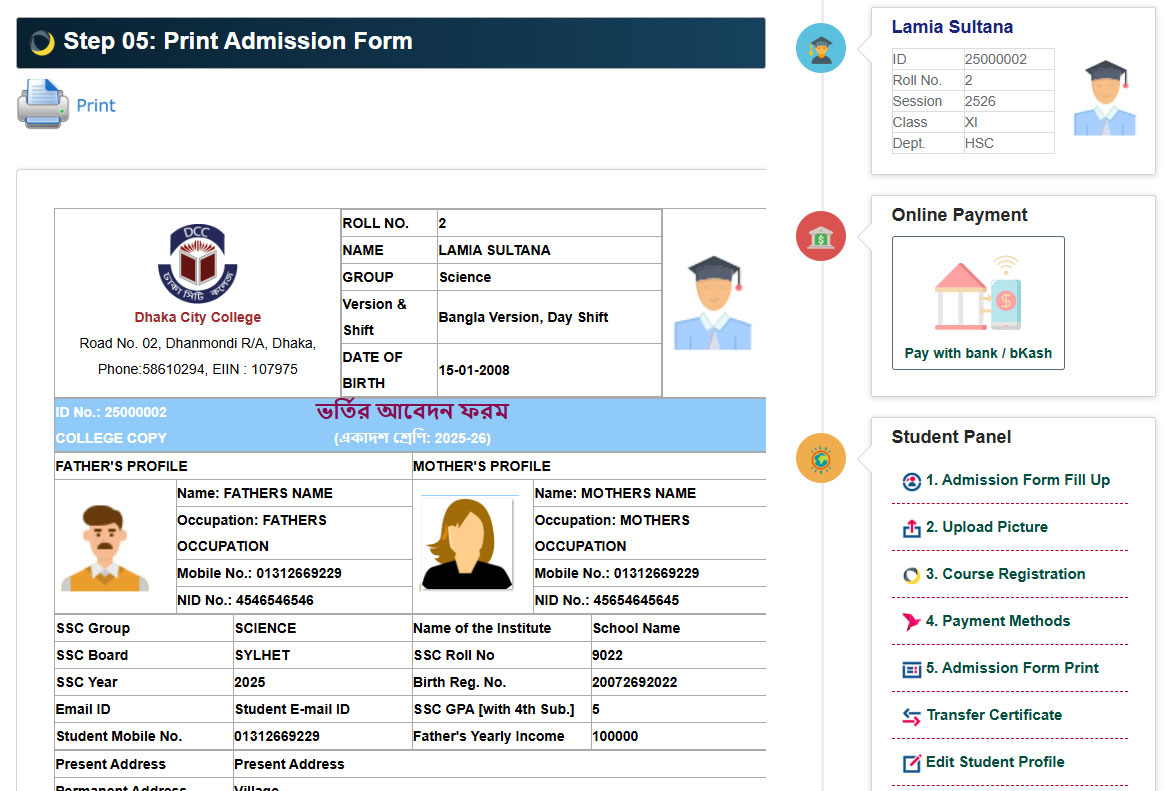
Task: Click the Dhaka City College logo
Action: 197,262
